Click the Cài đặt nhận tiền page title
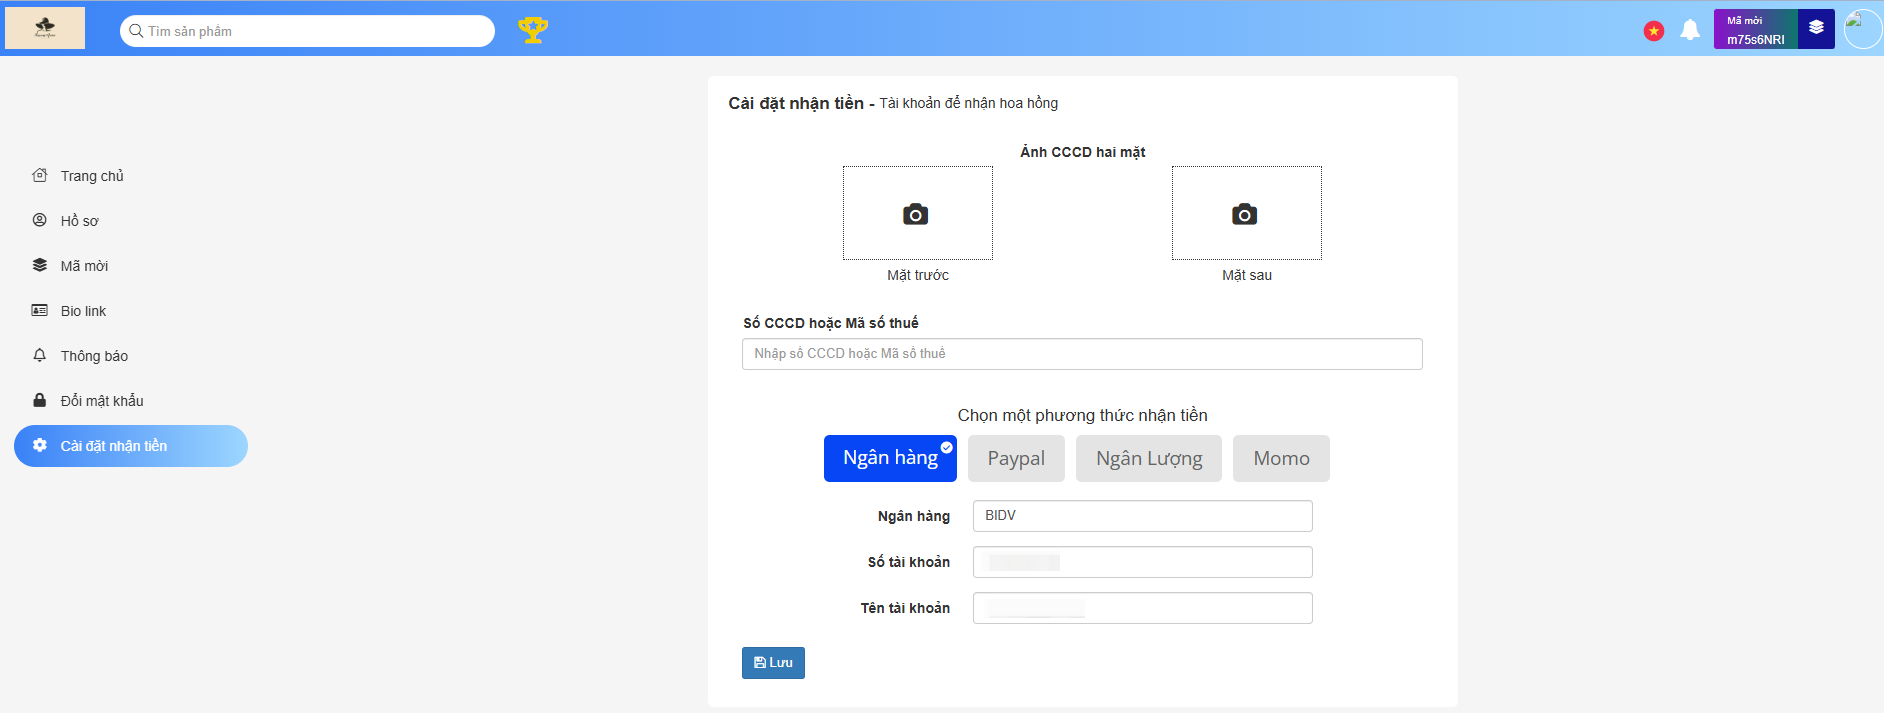Image resolution: width=1884 pixels, height=713 pixels. pos(796,103)
